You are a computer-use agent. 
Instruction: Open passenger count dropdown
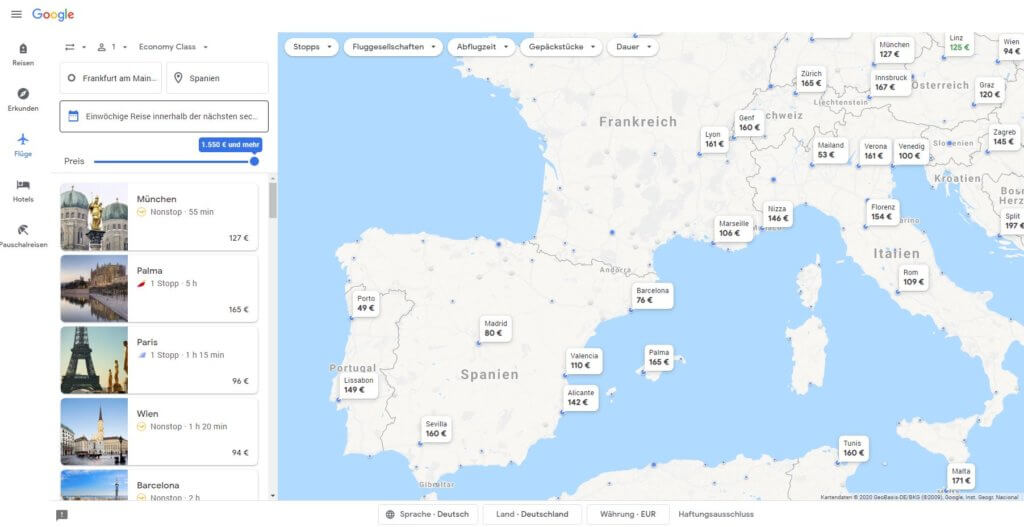point(112,47)
